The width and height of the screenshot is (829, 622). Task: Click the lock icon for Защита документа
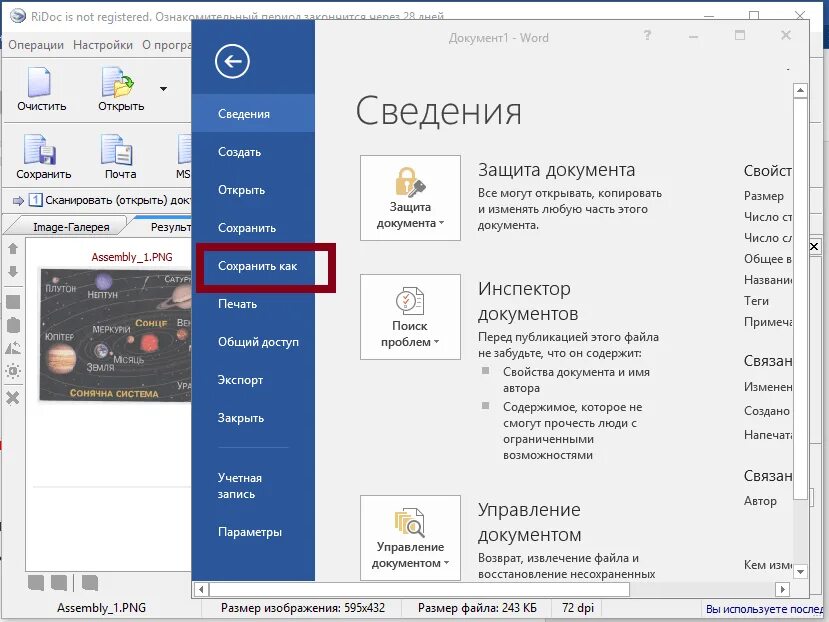coord(410,181)
